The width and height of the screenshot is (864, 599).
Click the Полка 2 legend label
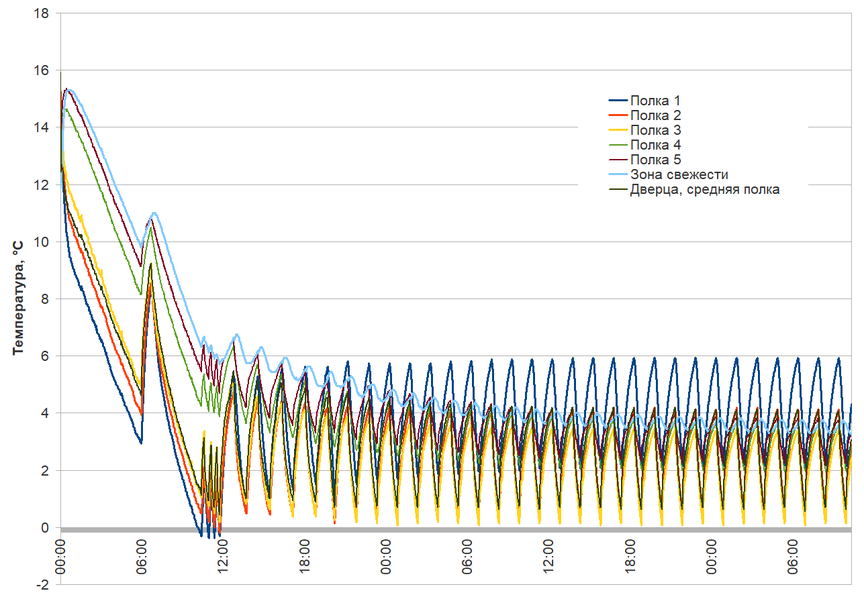(655, 115)
